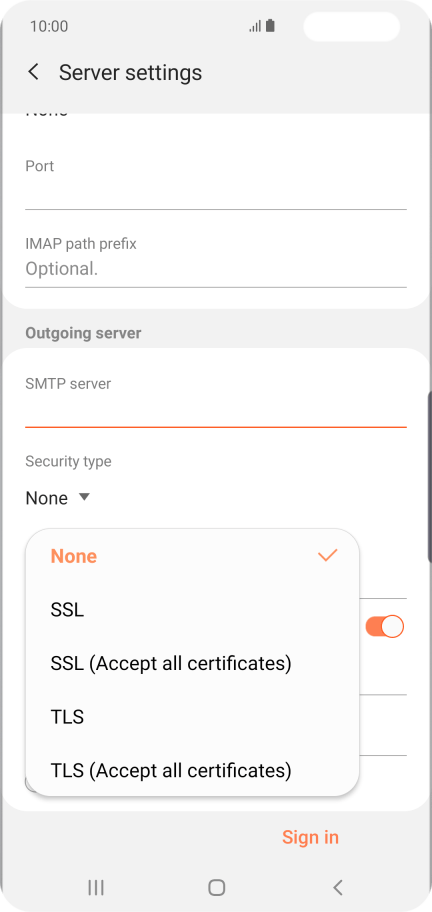Go back using the header back arrow

pos(33,73)
